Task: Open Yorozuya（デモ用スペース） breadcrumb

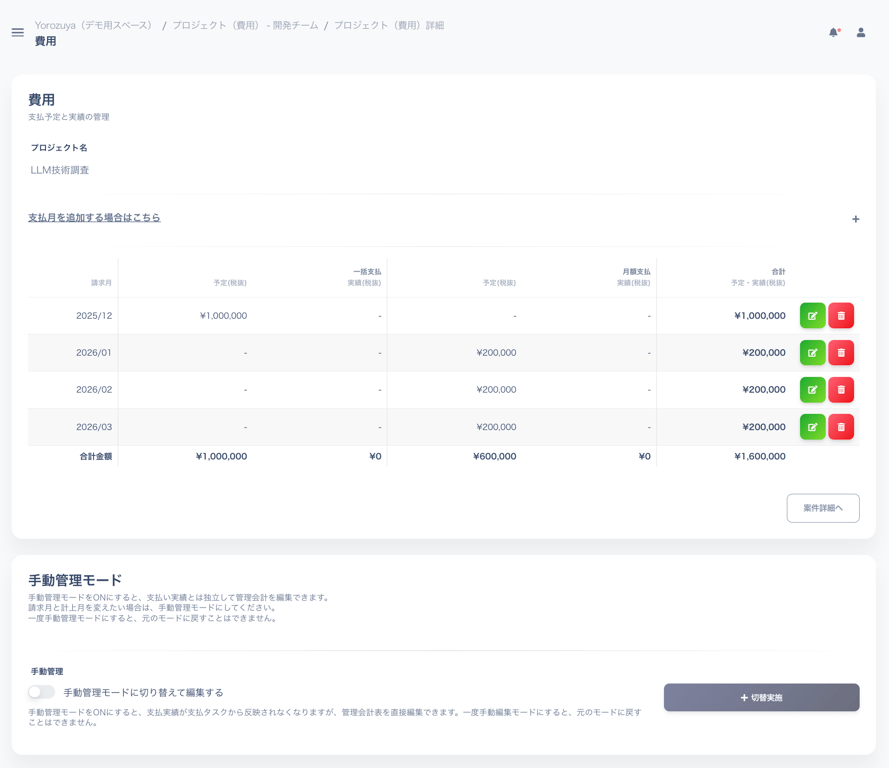Action: 94,26
